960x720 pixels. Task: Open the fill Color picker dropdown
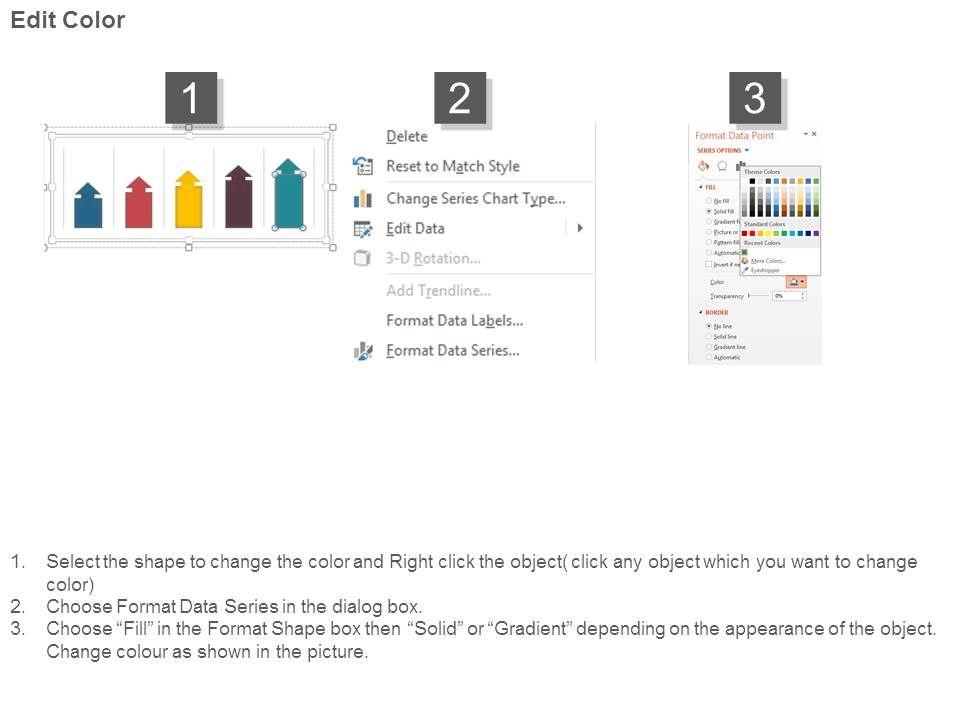797,282
